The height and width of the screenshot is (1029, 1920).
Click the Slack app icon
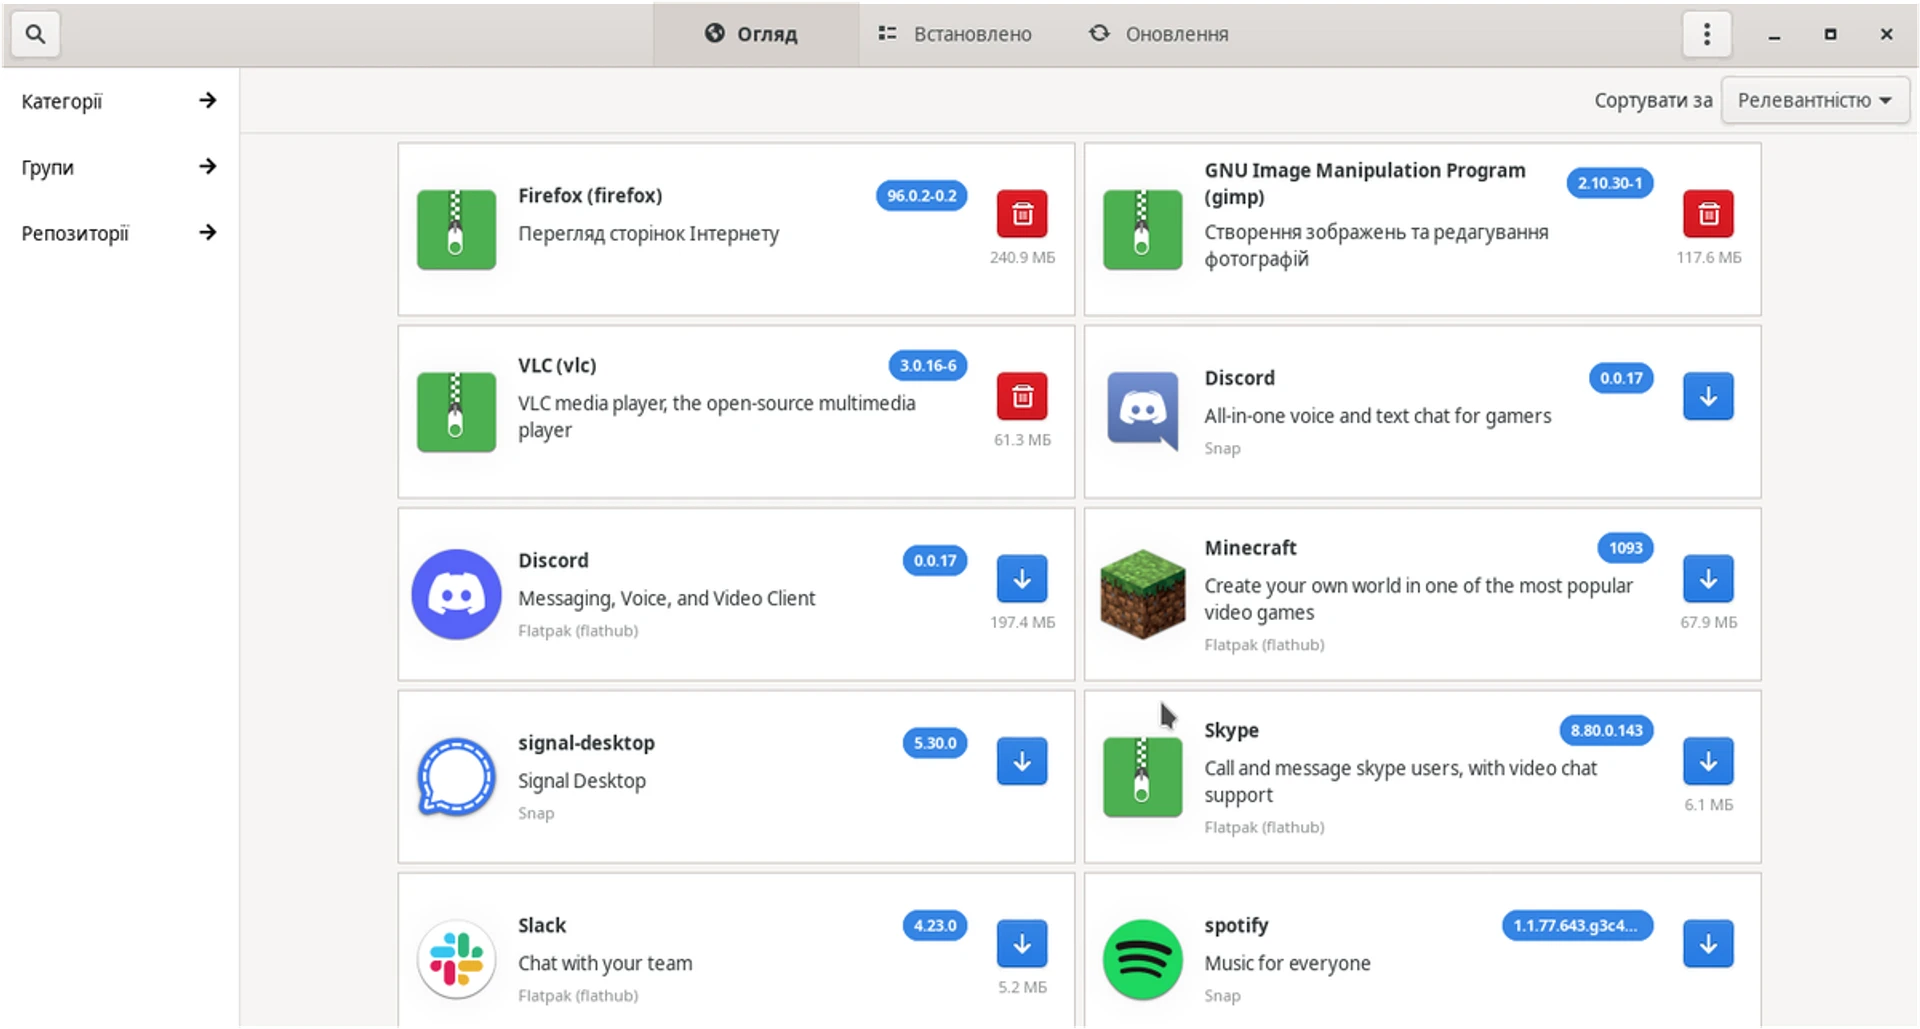(456, 960)
